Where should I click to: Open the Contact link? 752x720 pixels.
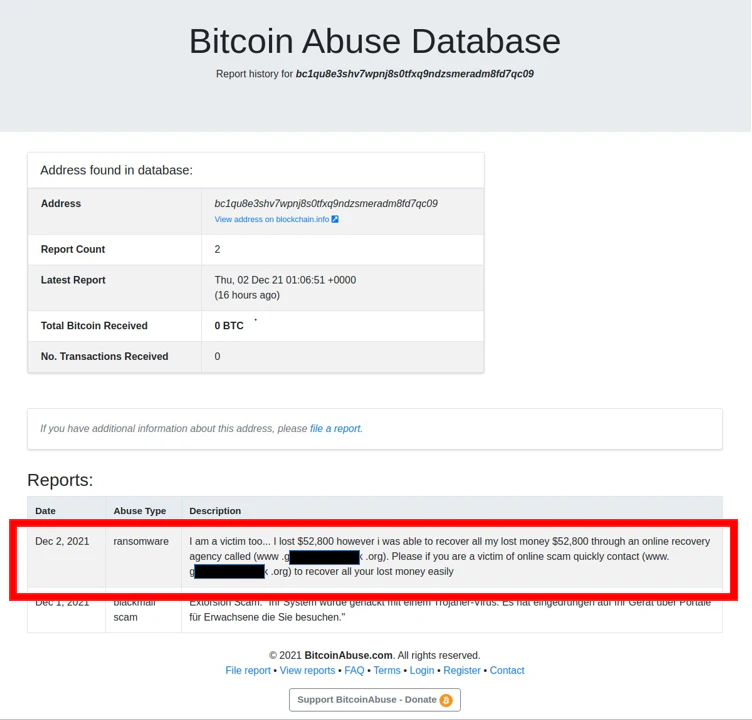tap(507, 671)
